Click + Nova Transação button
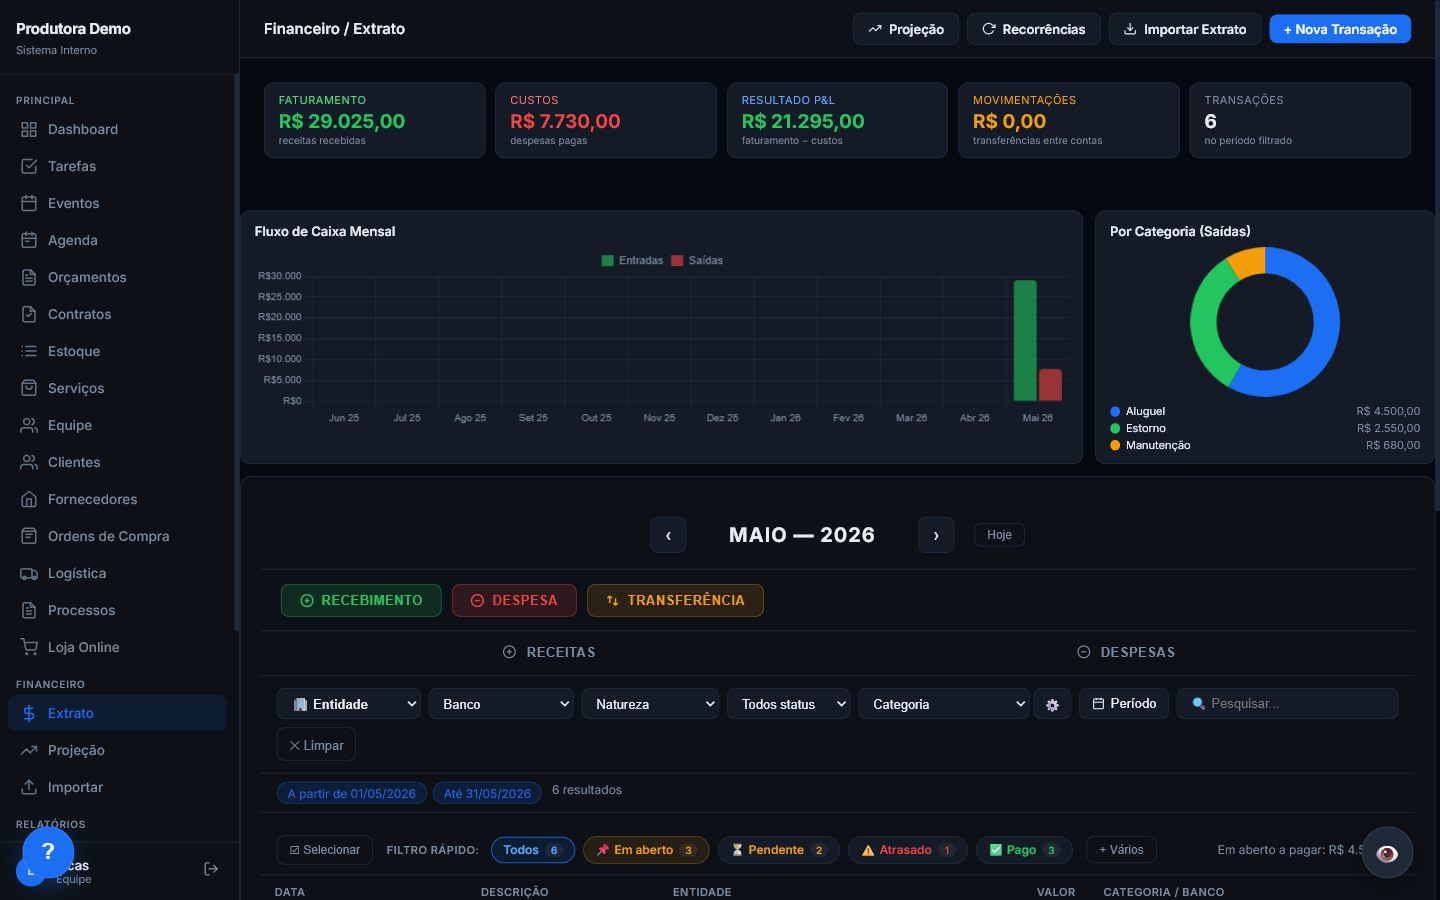The width and height of the screenshot is (1440, 900). pos(1340,29)
